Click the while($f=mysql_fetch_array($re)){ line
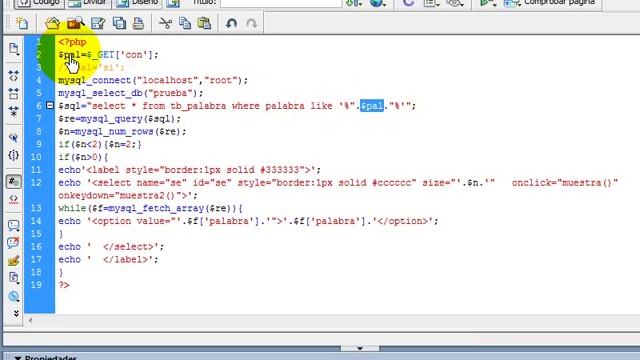Screen dimensions: 640x360 click(150, 209)
